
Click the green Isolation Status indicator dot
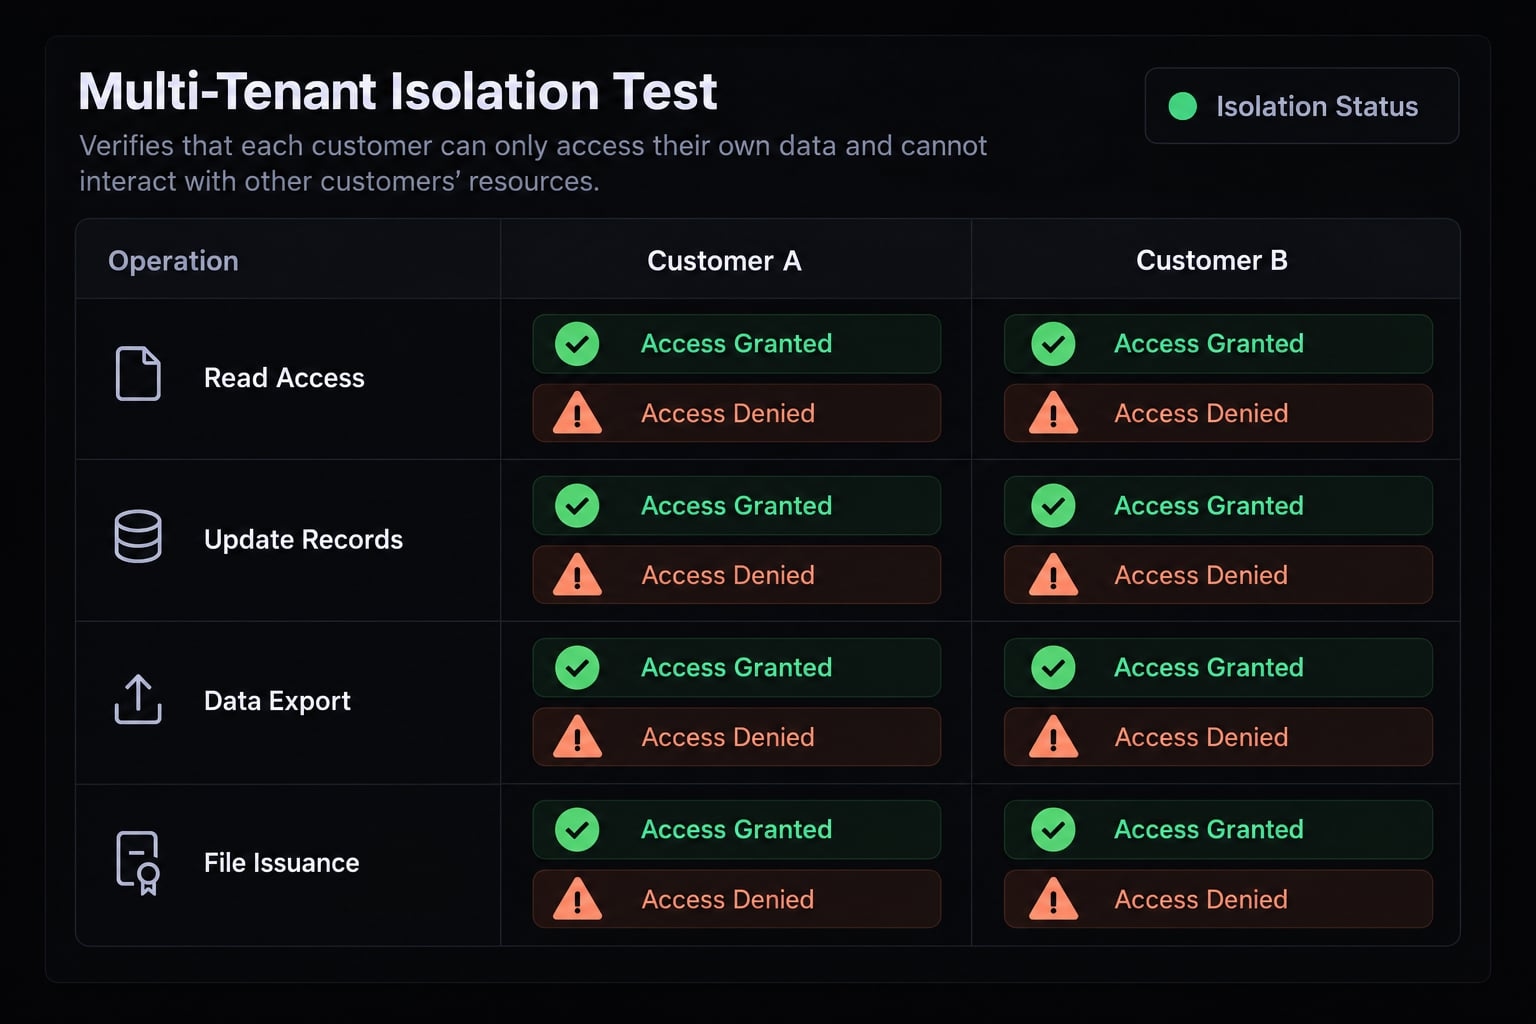tap(1183, 106)
